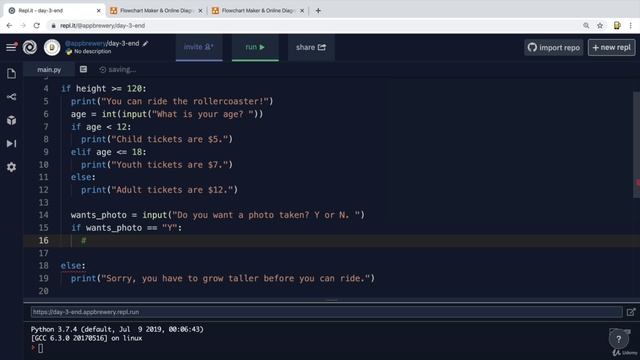Click line 'You can ride the rollercoaster!'
Screen dimensions: 640x360
pyautogui.click(x=172, y=101)
